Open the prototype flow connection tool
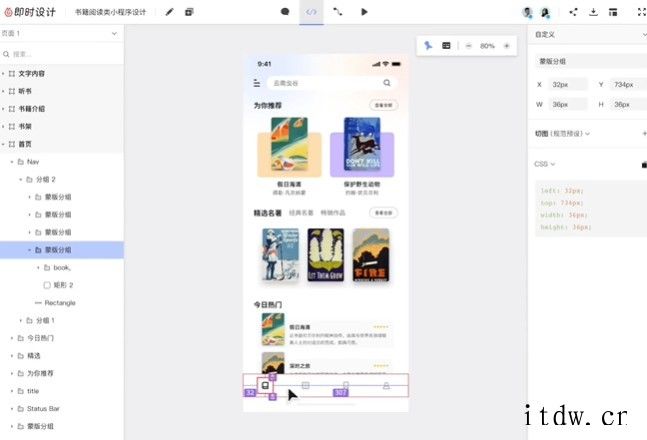The image size is (647, 440). (338, 12)
